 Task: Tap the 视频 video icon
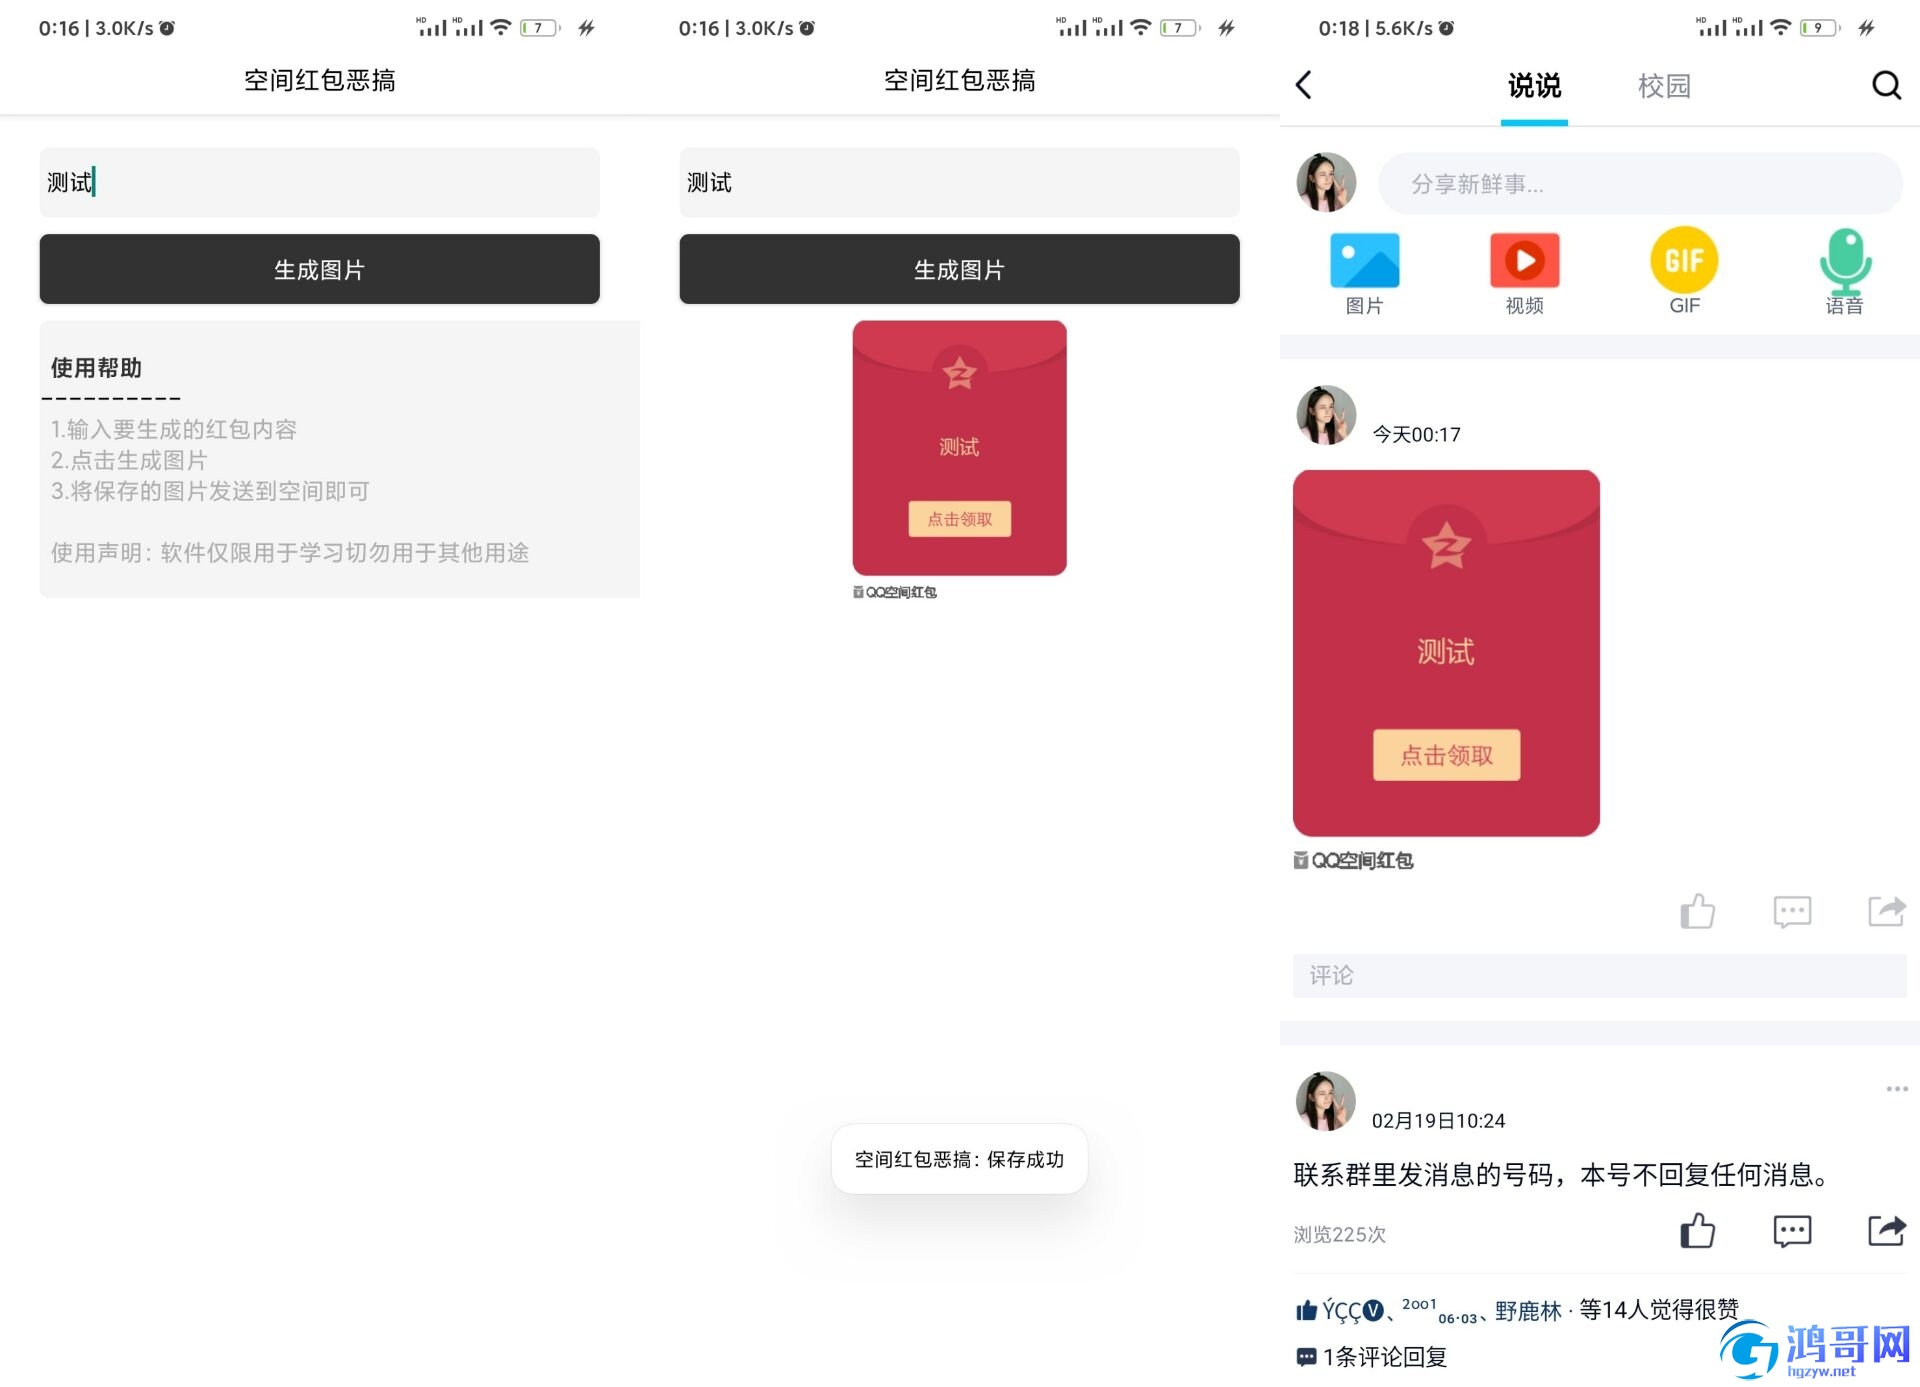coord(1524,260)
